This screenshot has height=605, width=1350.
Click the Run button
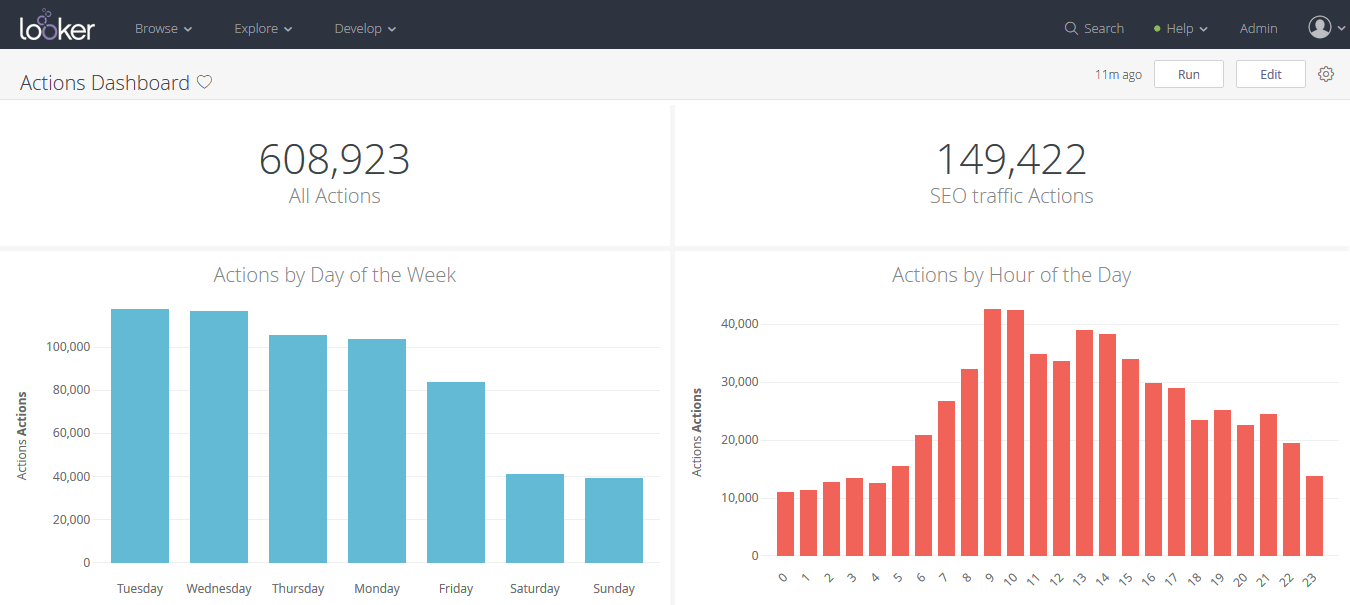tap(1188, 73)
